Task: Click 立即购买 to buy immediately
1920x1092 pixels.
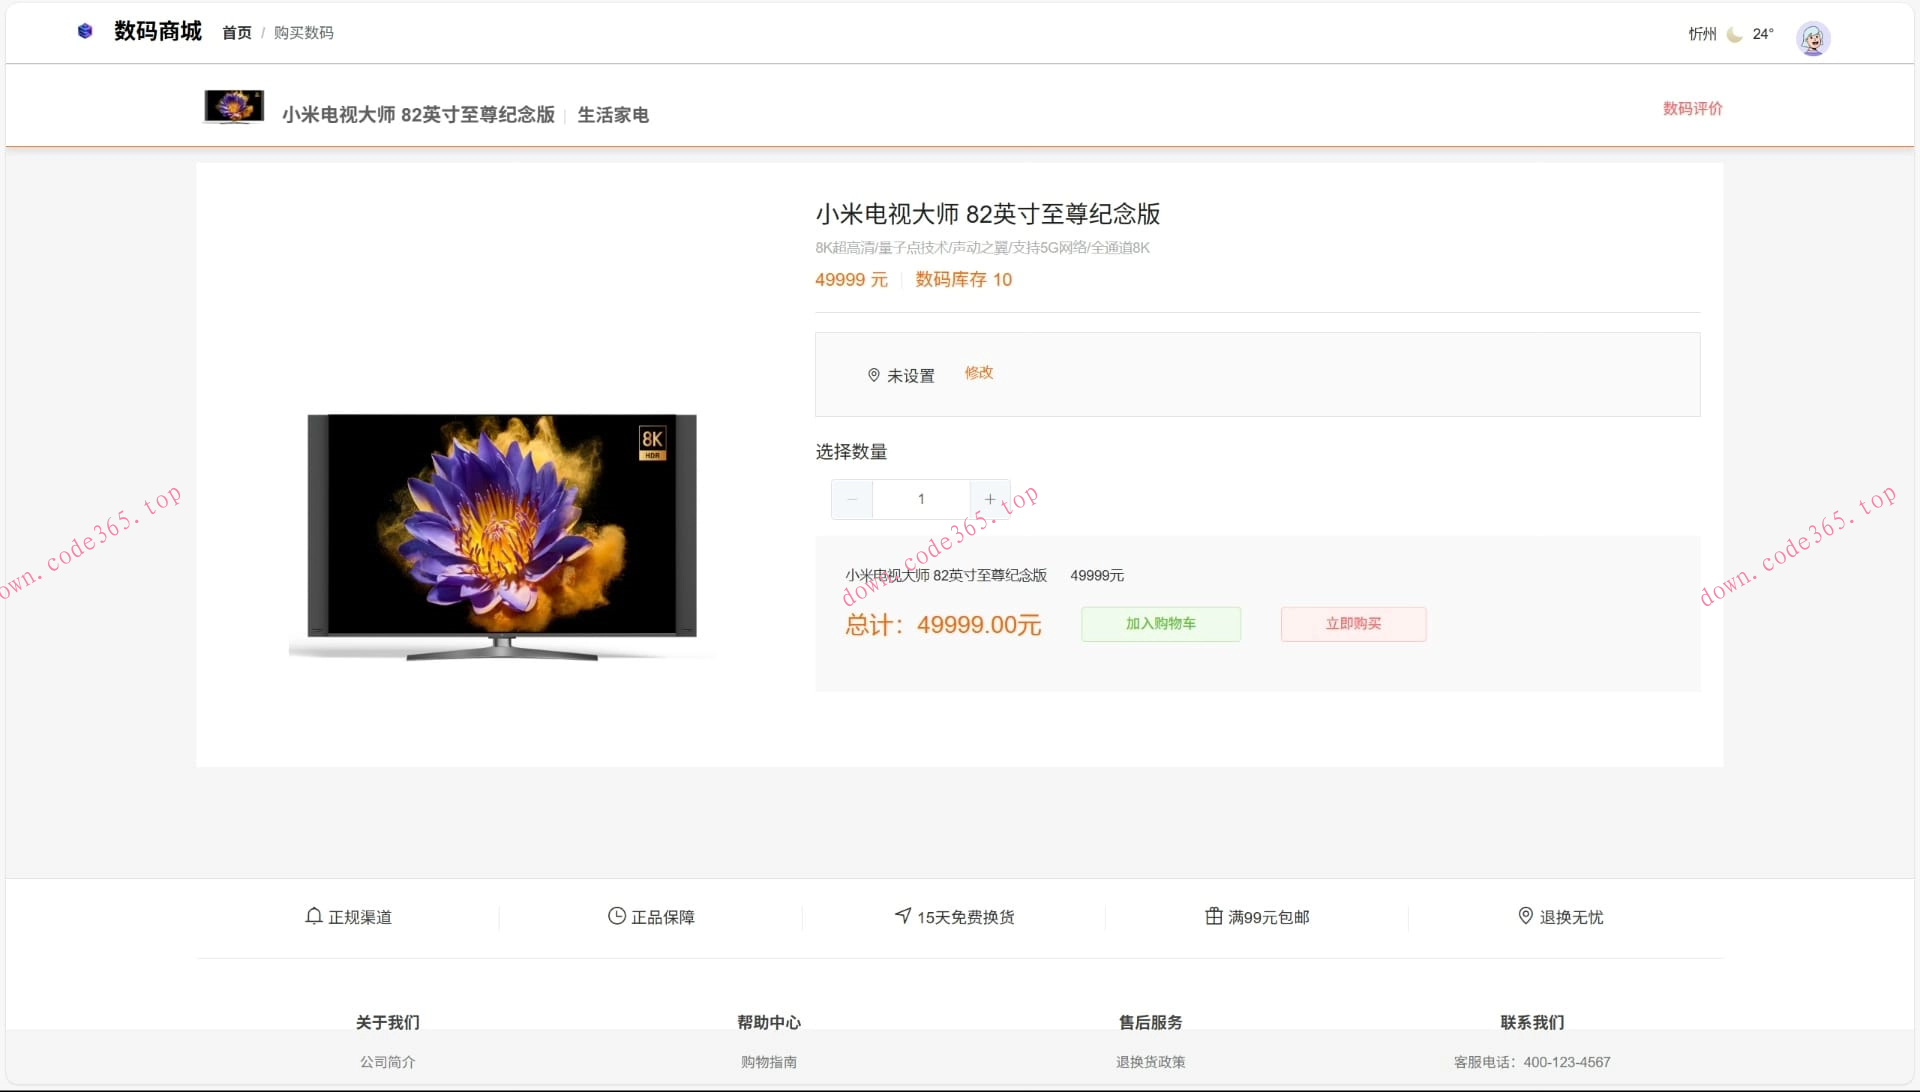Action: coord(1352,624)
